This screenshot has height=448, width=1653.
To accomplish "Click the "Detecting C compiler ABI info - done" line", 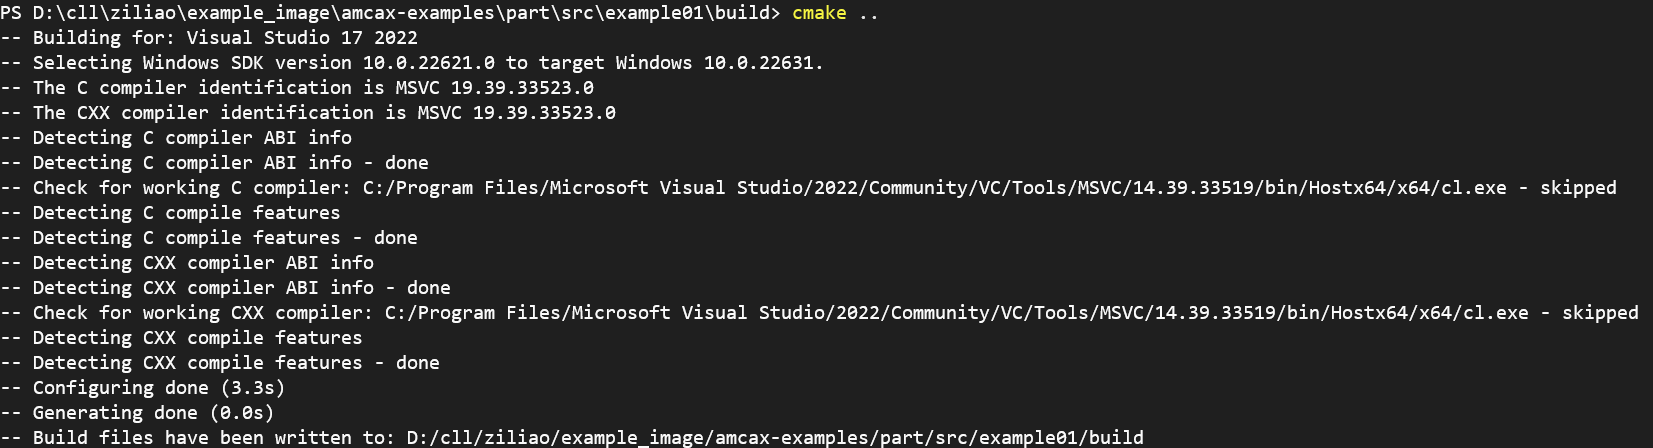I will [230, 163].
